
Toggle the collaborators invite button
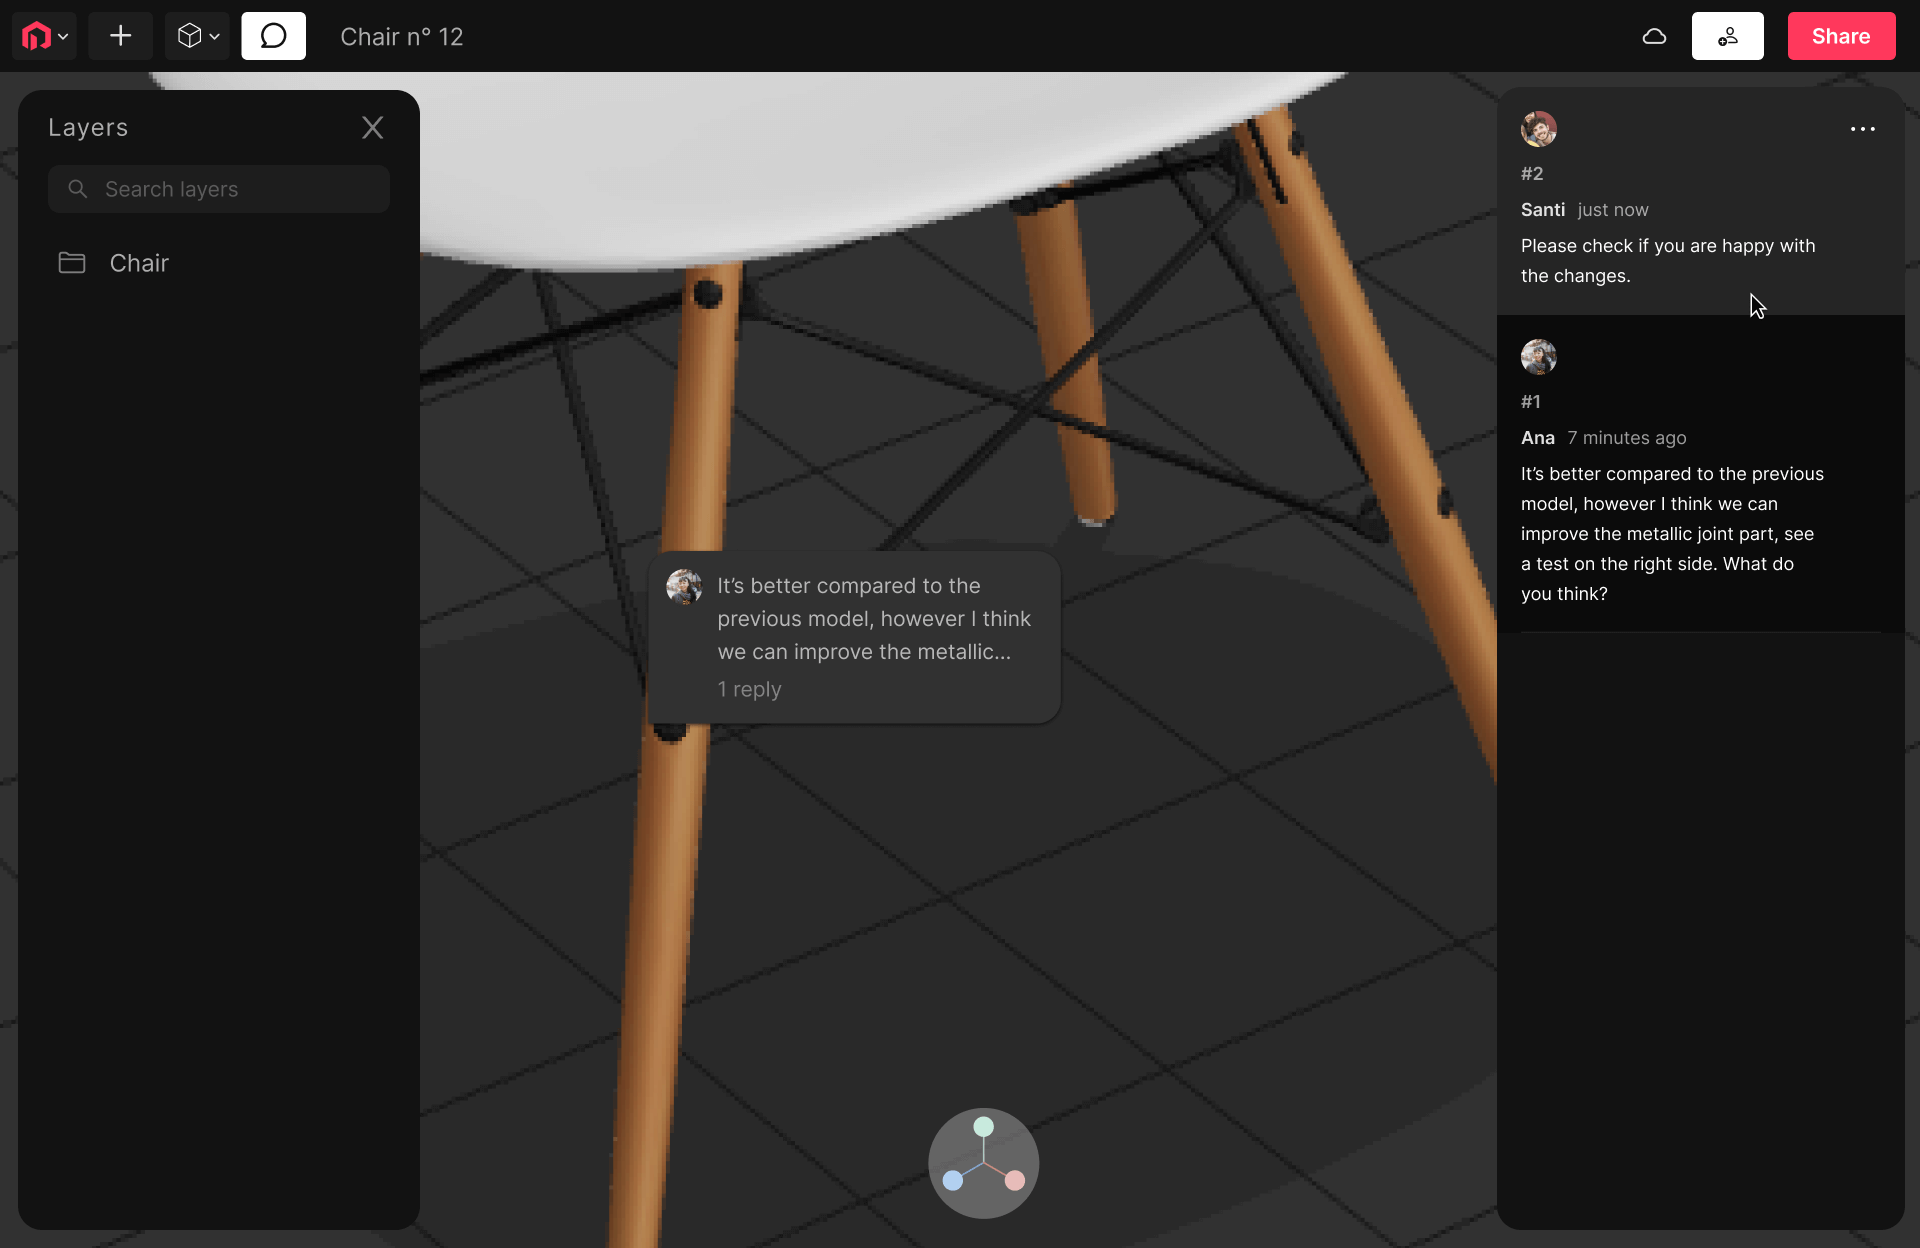1728,36
